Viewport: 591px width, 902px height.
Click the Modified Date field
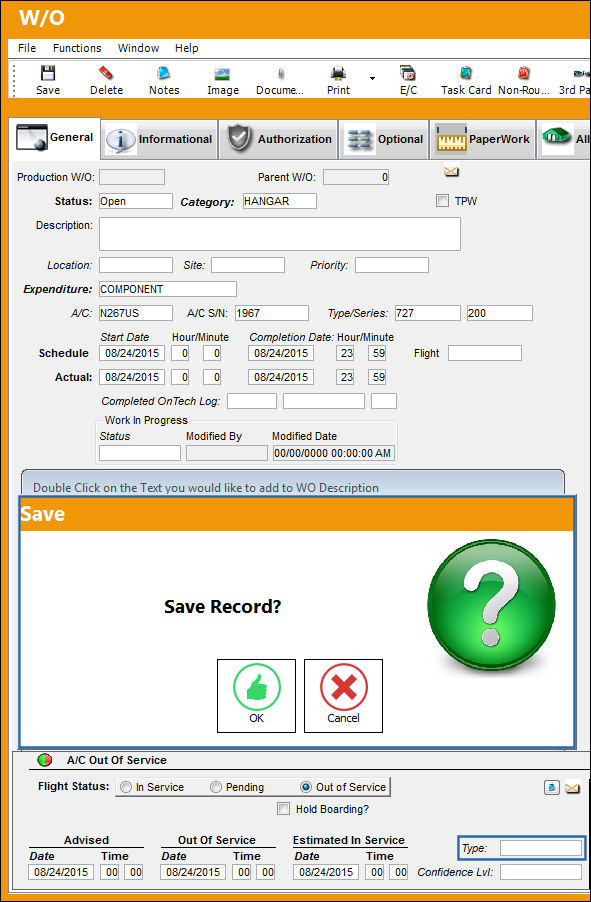[334, 453]
